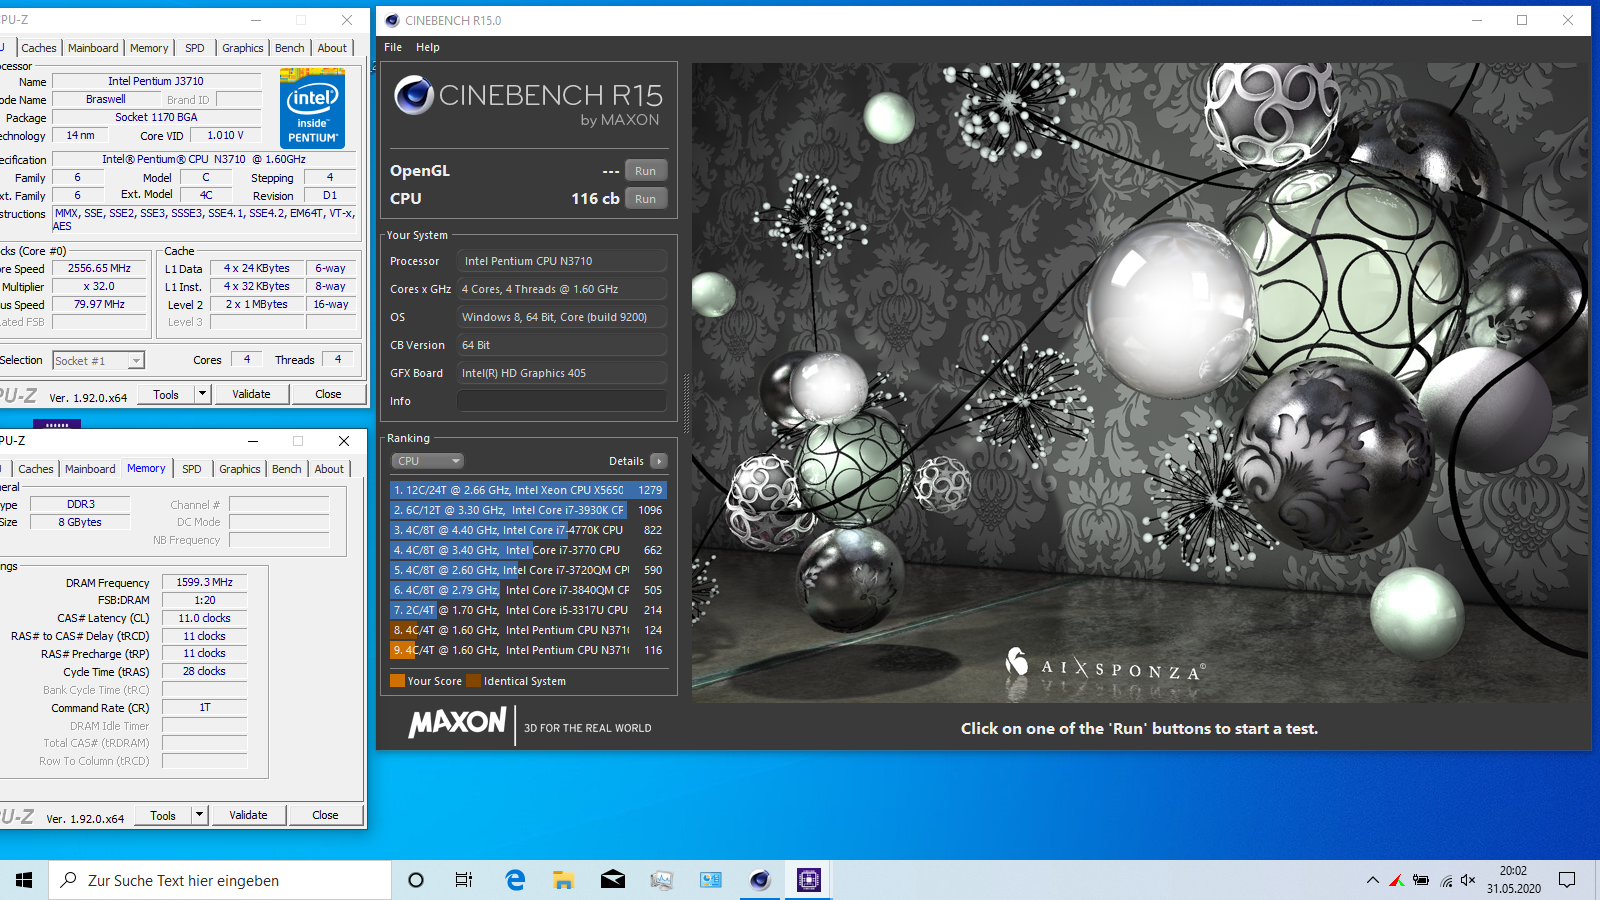Open Cortana circle icon on taskbar
This screenshot has width=1600, height=900.
(416, 880)
